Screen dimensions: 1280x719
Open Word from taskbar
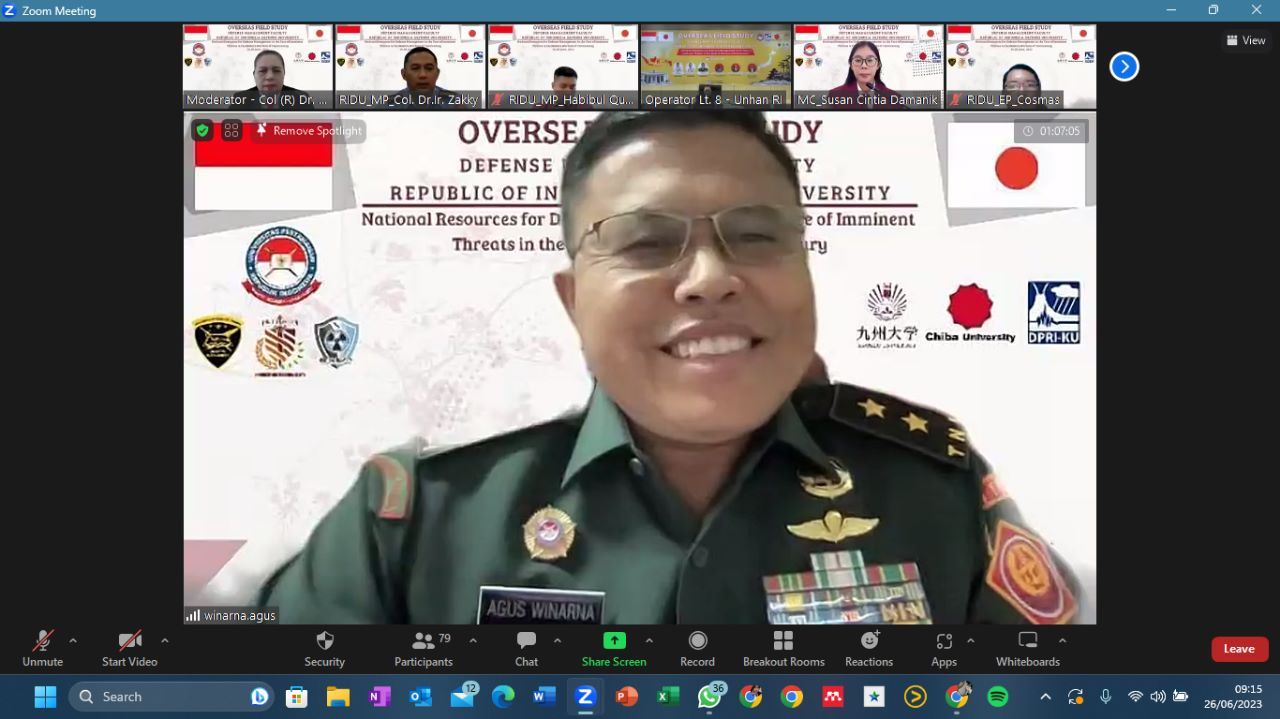pyautogui.click(x=544, y=696)
